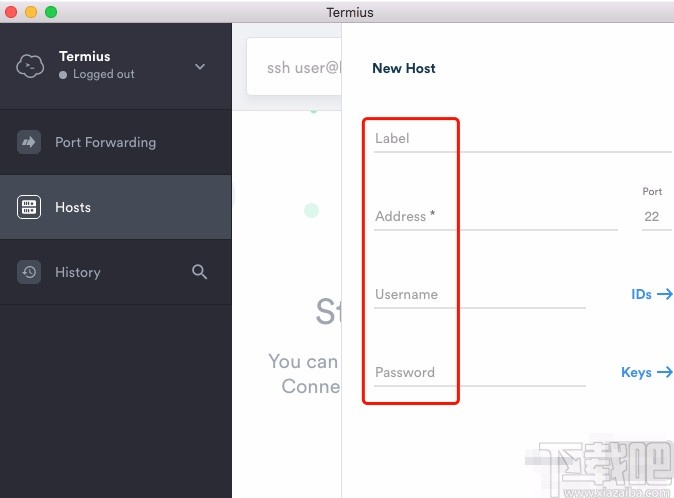
Task: Click the Termius cloud logo icon
Action: click(30, 66)
